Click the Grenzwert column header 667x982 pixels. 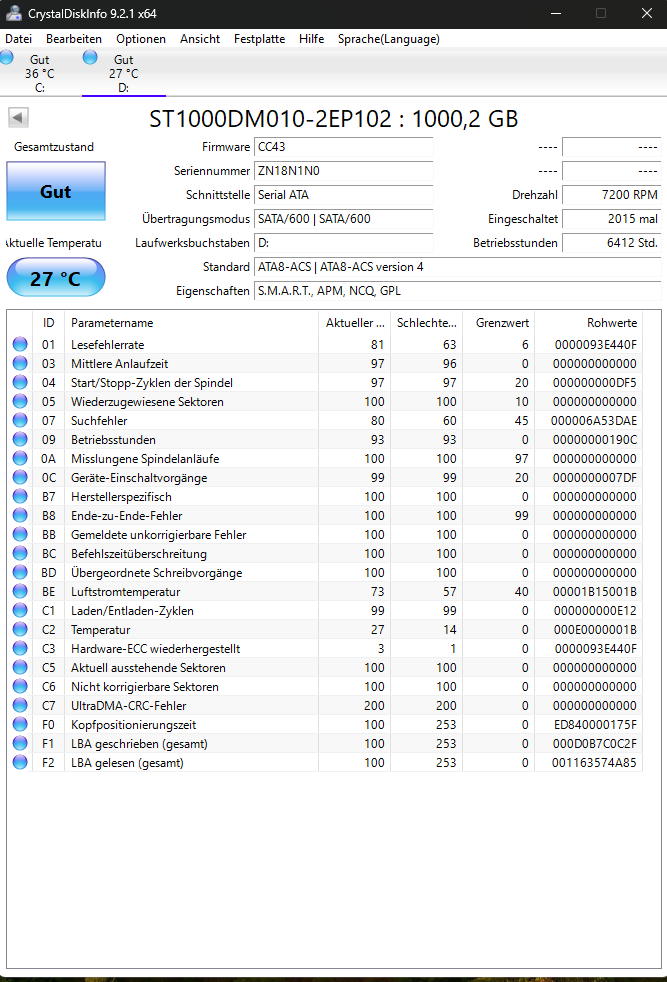coord(499,323)
